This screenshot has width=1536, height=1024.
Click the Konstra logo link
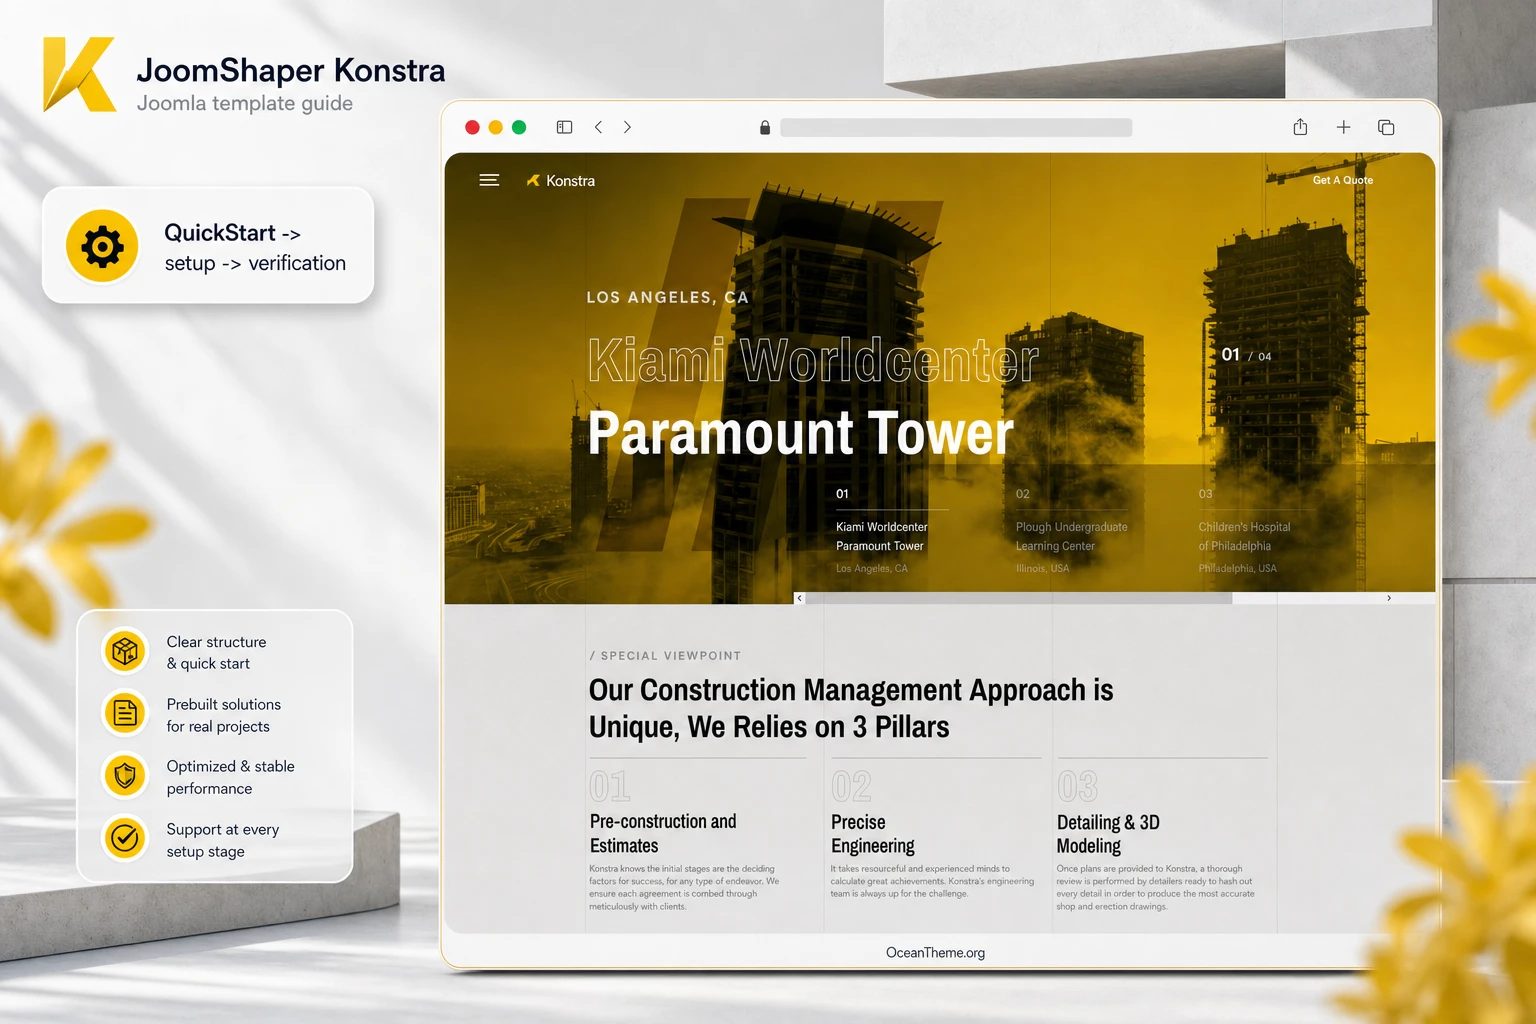pos(561,180)
